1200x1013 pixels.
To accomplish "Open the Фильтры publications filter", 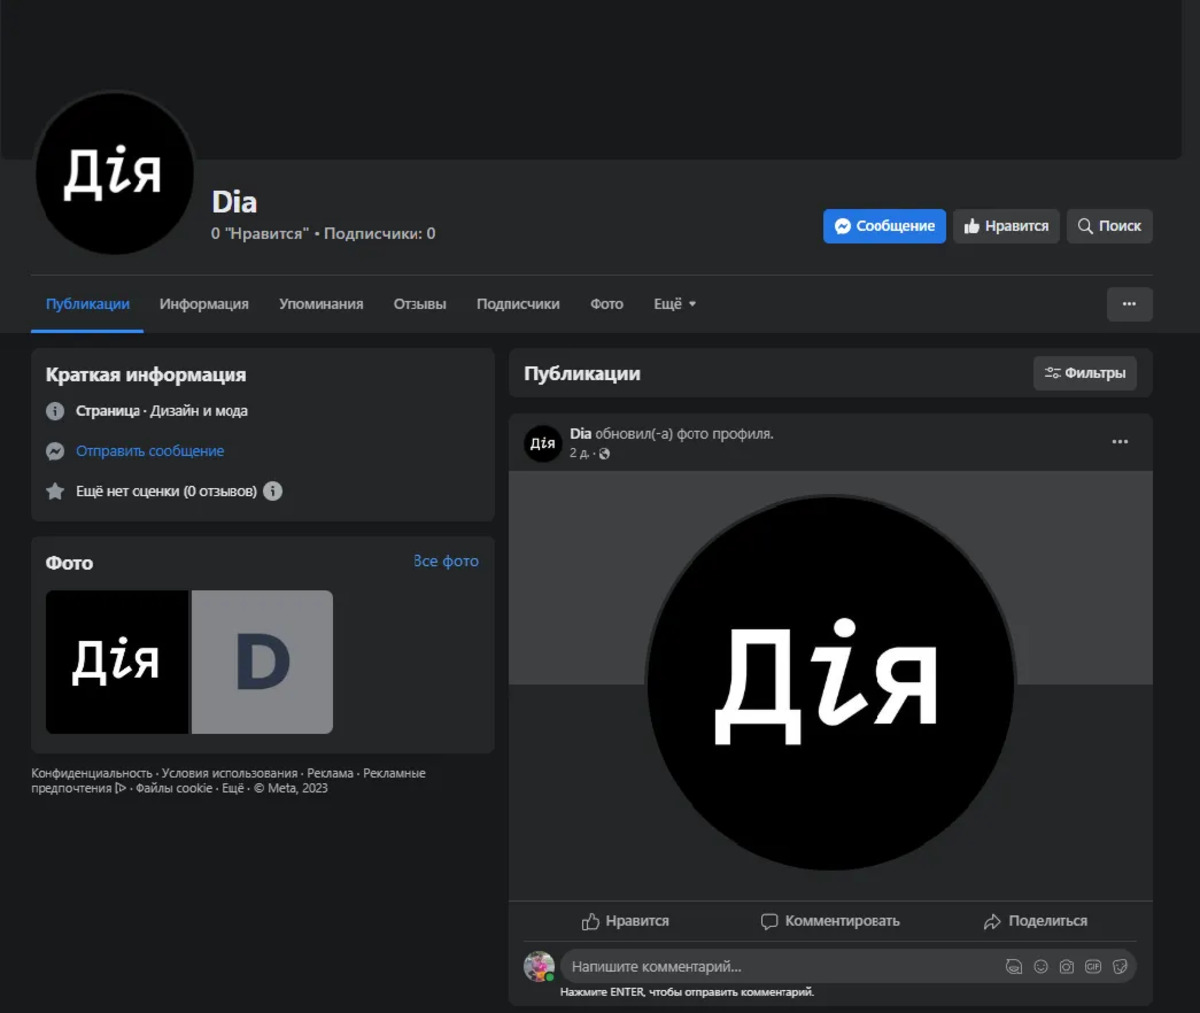I will (x=1085, y=373).
